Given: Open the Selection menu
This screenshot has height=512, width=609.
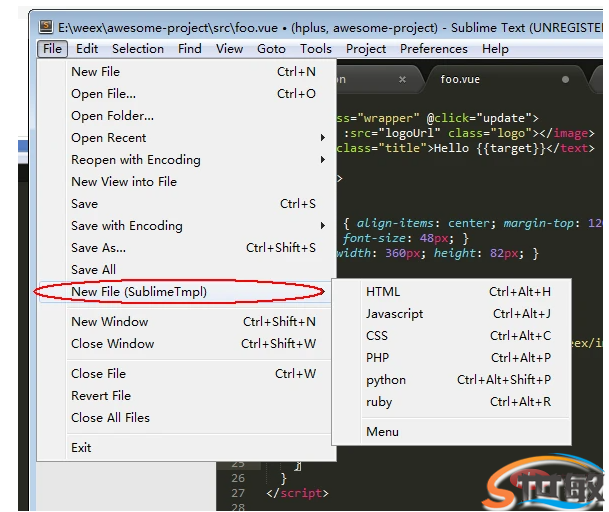Looking at the screenshot, I should [138, 49].
